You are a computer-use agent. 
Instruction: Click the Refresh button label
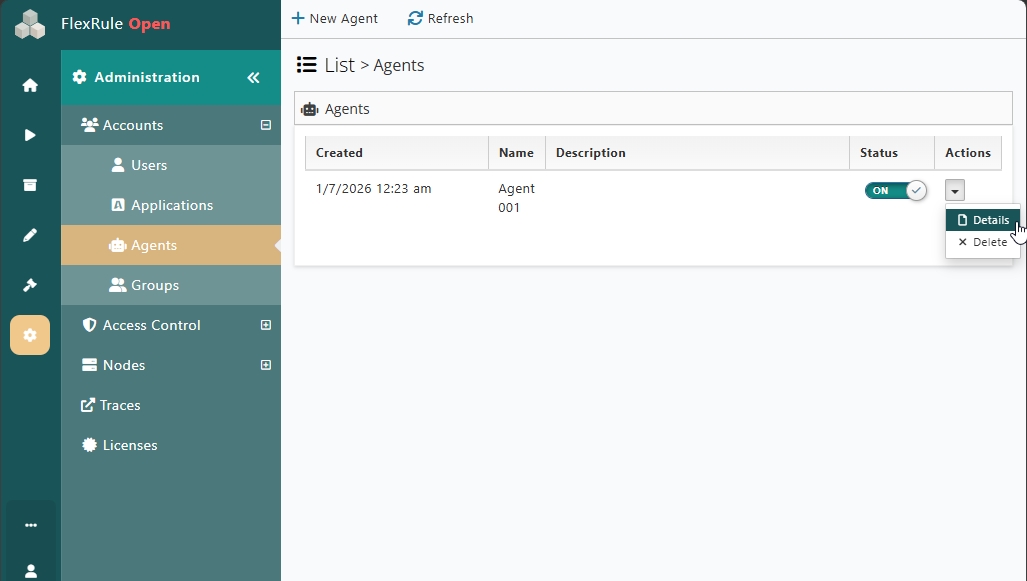tap(451, 18)
